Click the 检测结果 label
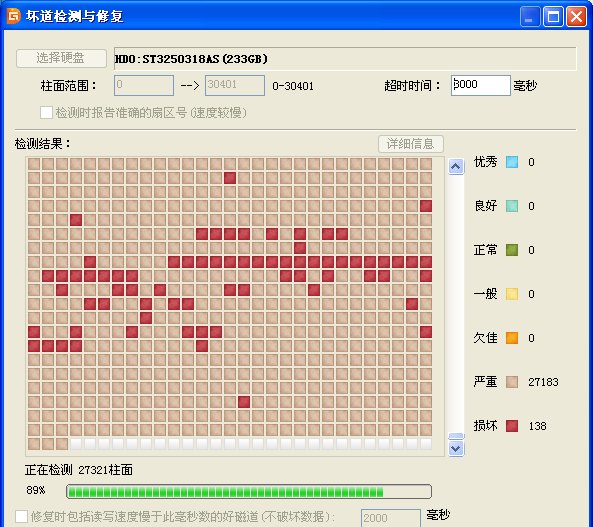Image resolution: width=593 pixels, height=527 pixels. (x=42, y=144)
